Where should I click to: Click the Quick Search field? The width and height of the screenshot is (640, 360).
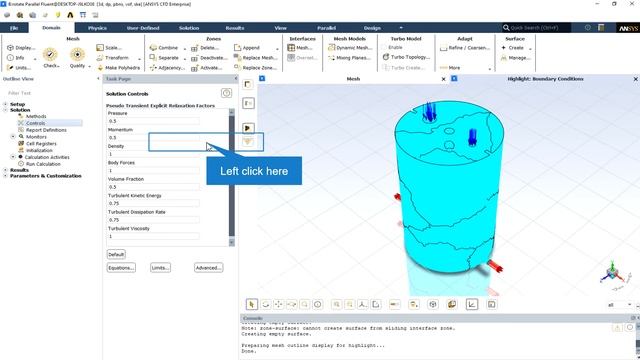(x=536, y=28)
